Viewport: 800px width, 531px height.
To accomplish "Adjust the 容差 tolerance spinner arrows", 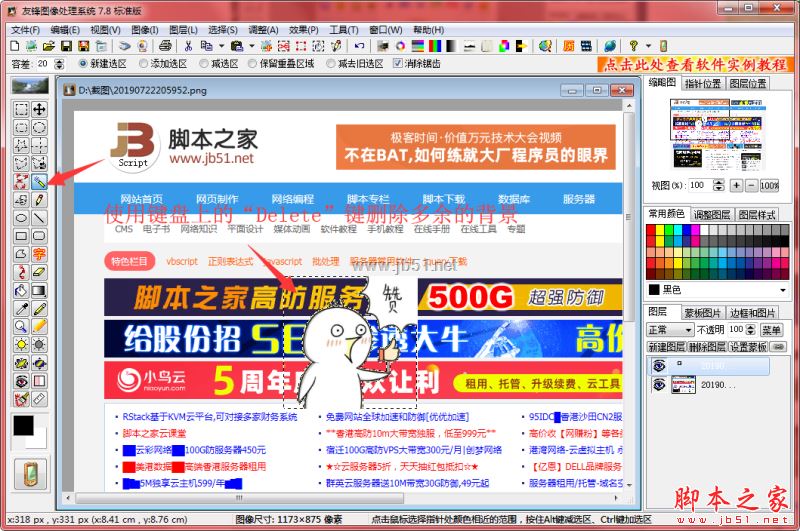I will click(60, 64).
